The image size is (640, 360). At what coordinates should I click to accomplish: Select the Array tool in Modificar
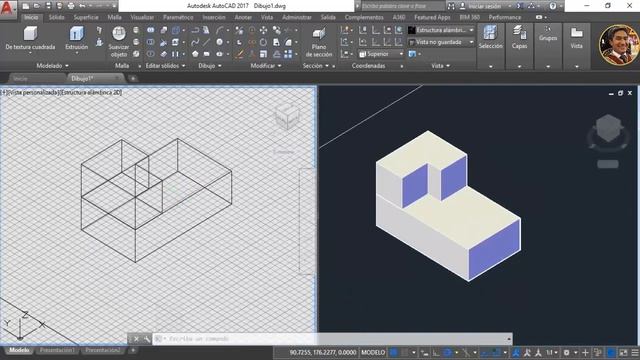[x=288, y=54]
